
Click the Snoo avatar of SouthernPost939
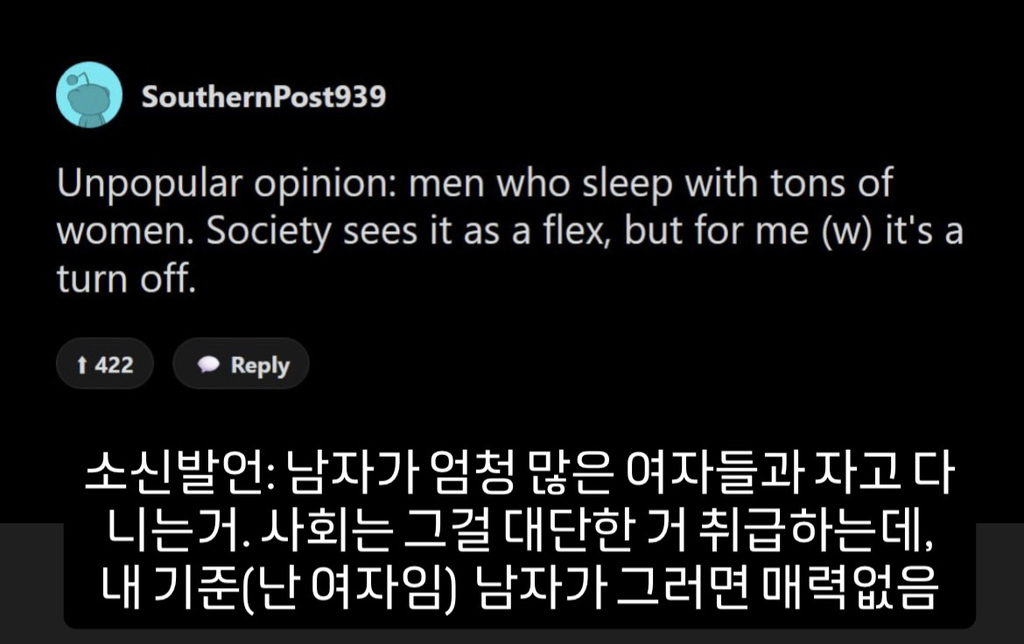pyautogui.click(x=89, y=95)
